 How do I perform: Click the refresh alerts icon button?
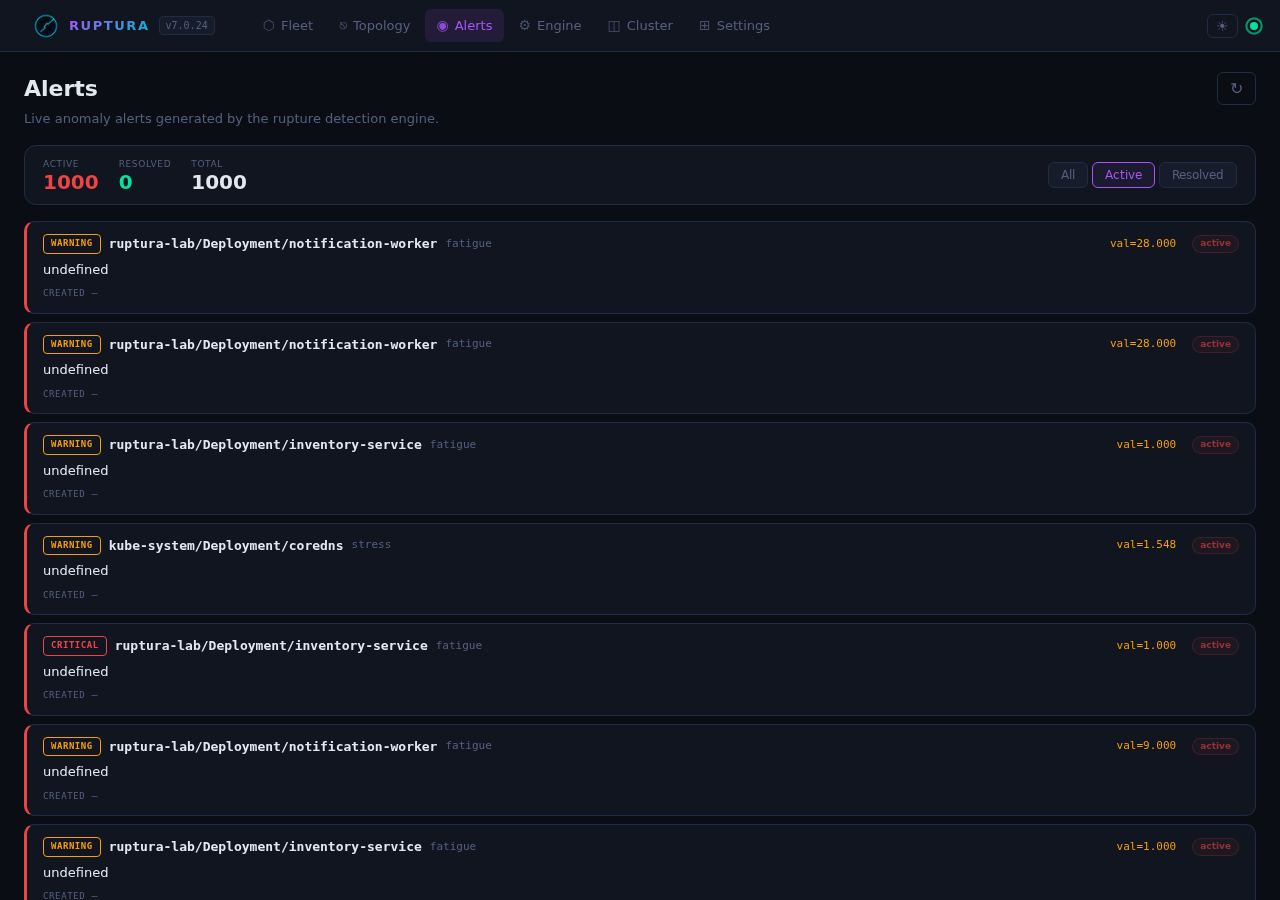coord(1236,88)
